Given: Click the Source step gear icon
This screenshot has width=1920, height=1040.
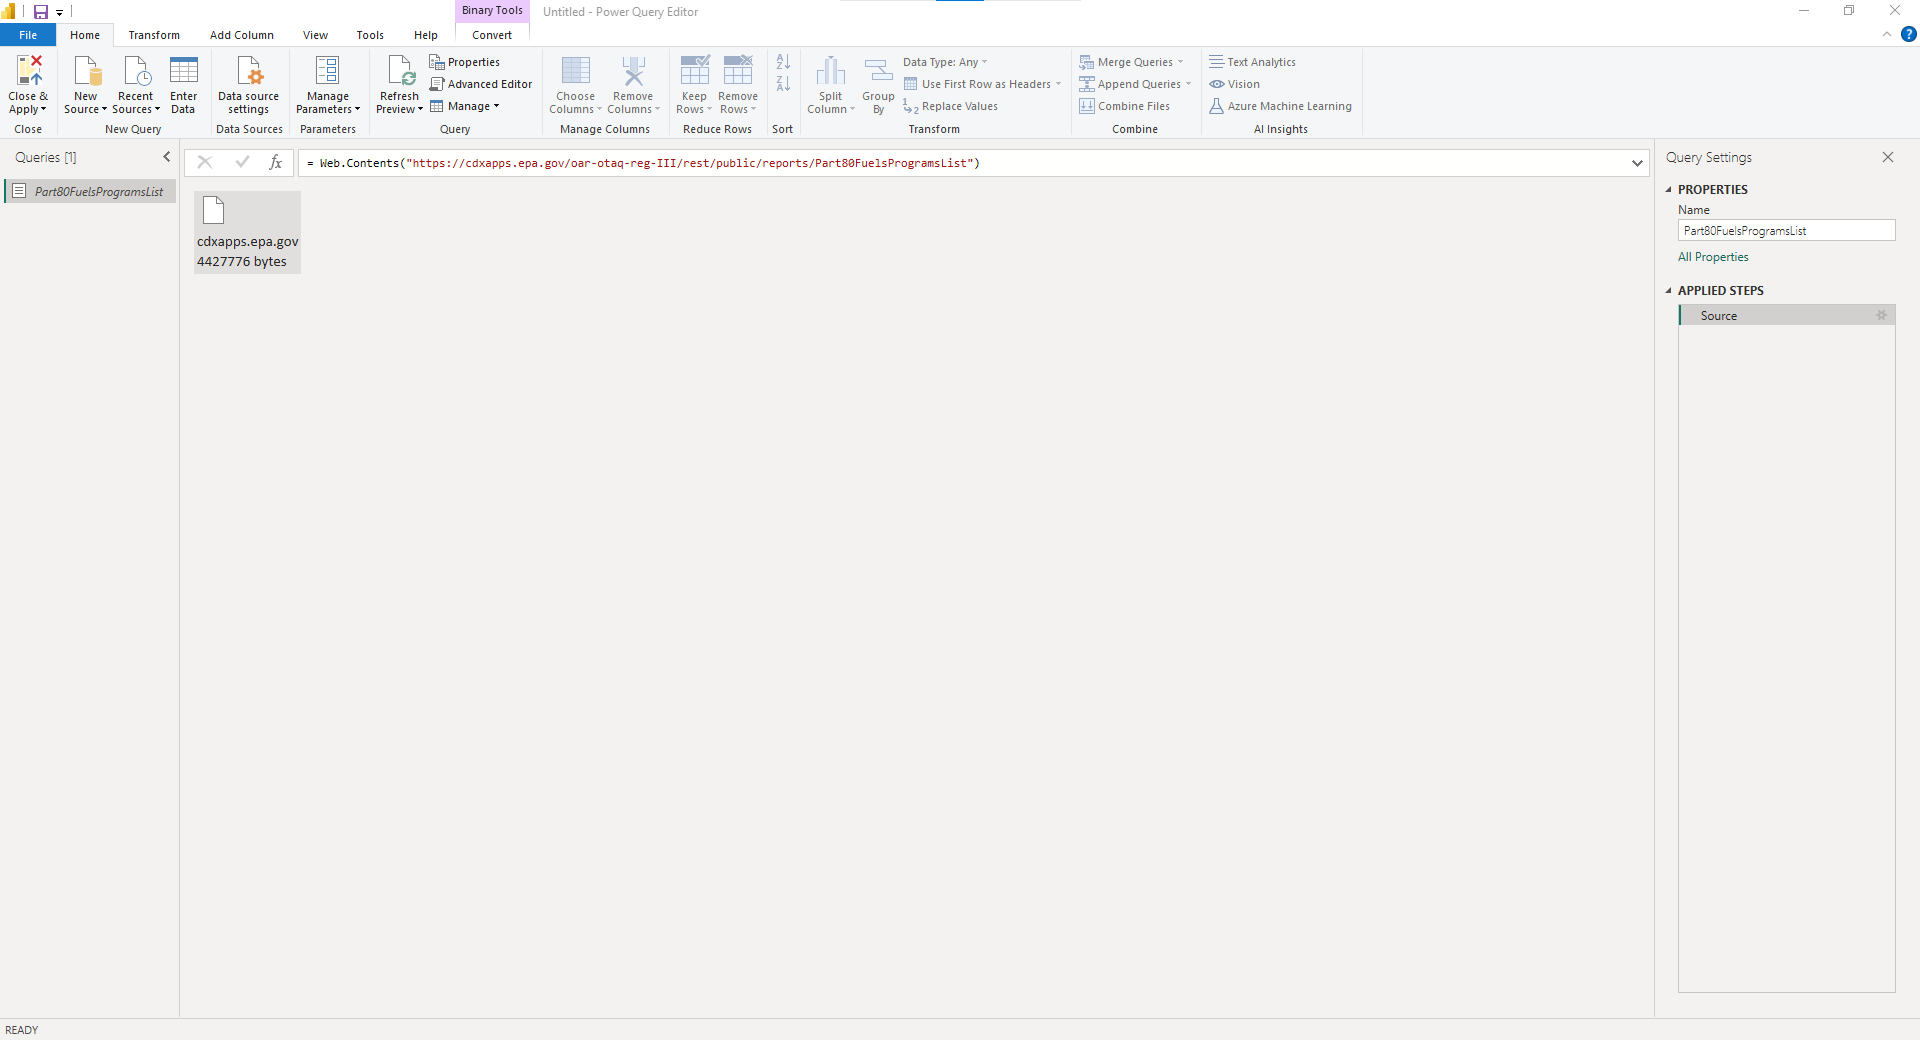Looking at the screenshot, I should point(1881,315).
